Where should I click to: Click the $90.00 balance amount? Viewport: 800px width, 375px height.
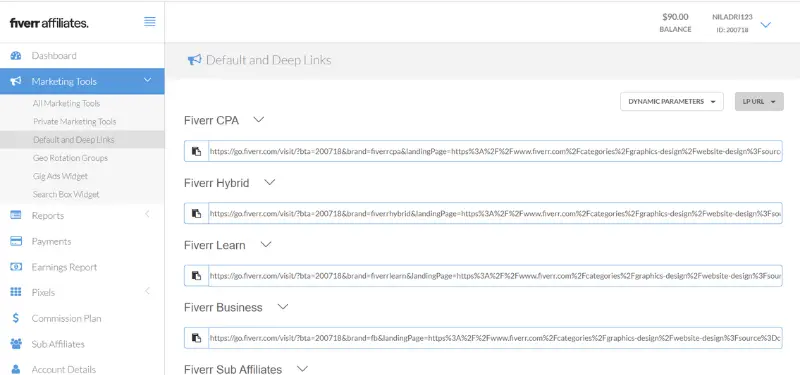(x=675, y=17)
